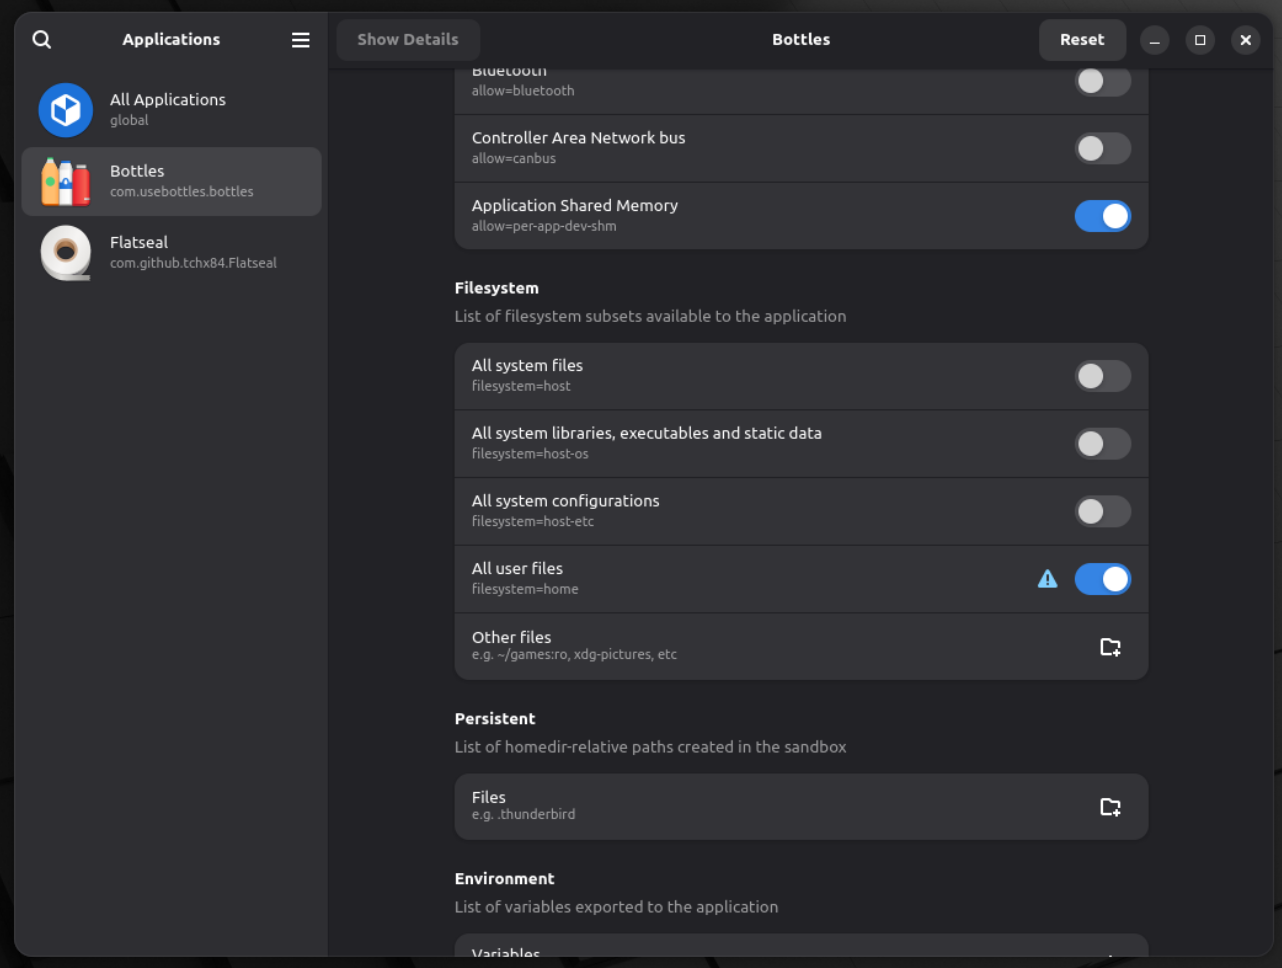Click the search magnifier icon

coord(41,39)
